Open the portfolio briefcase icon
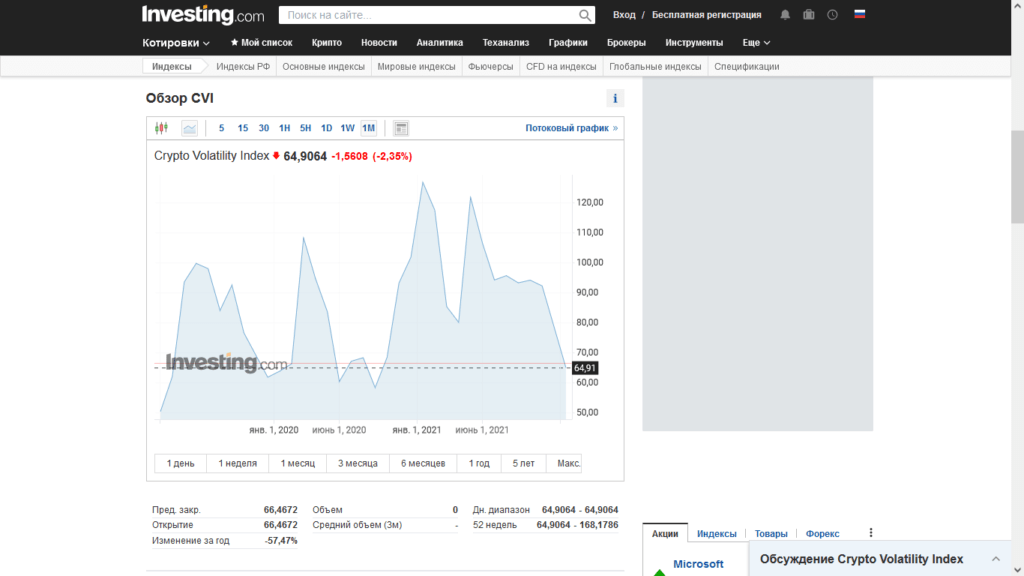 coord(808,15)
